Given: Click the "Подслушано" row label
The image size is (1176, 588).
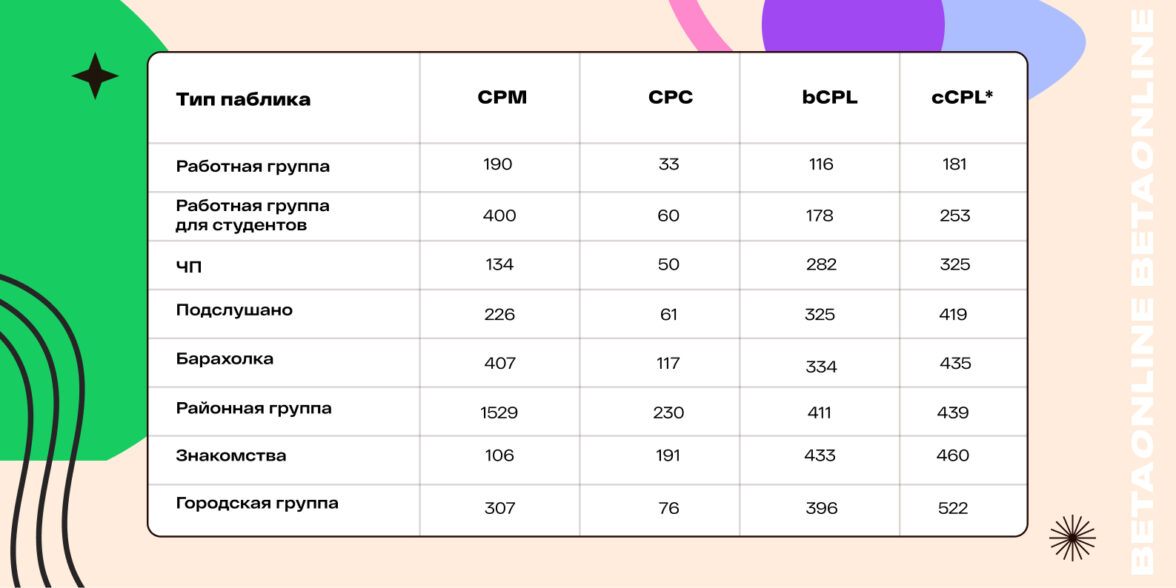Looking at the screenshot, I should [234, 310].
